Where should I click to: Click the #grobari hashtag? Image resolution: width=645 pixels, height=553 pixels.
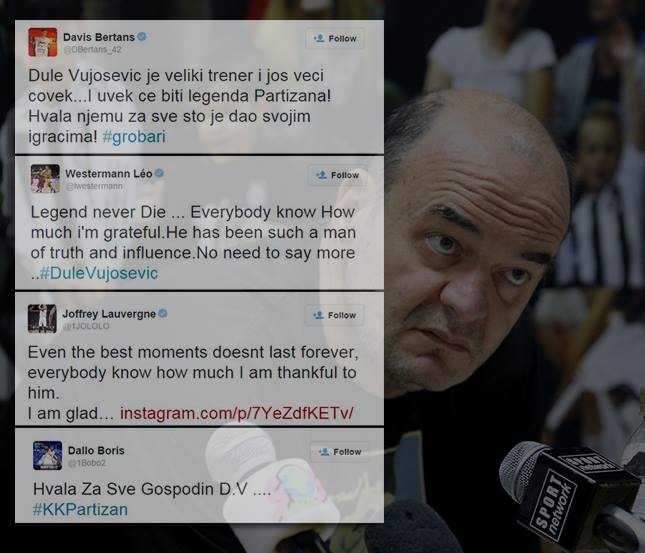[134, 137]
